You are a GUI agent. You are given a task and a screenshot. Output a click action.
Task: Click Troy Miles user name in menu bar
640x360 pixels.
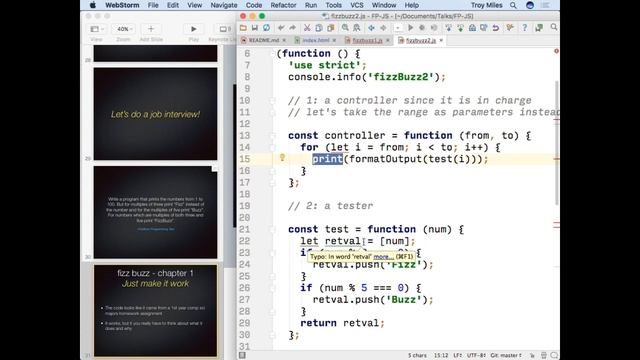point(487,5)
